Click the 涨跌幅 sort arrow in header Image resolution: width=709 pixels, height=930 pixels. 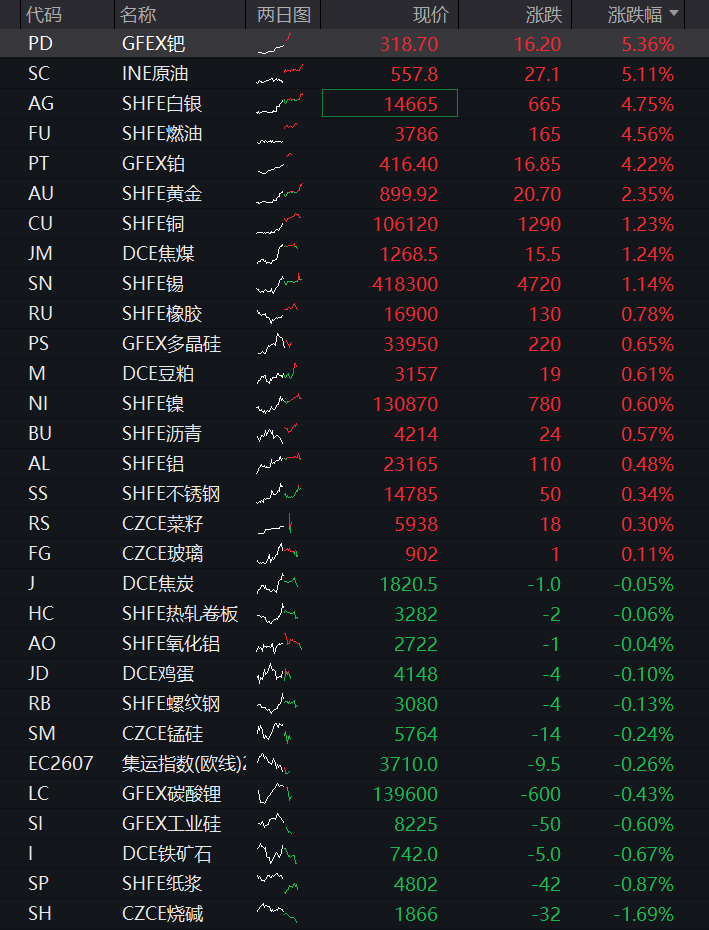673,13
